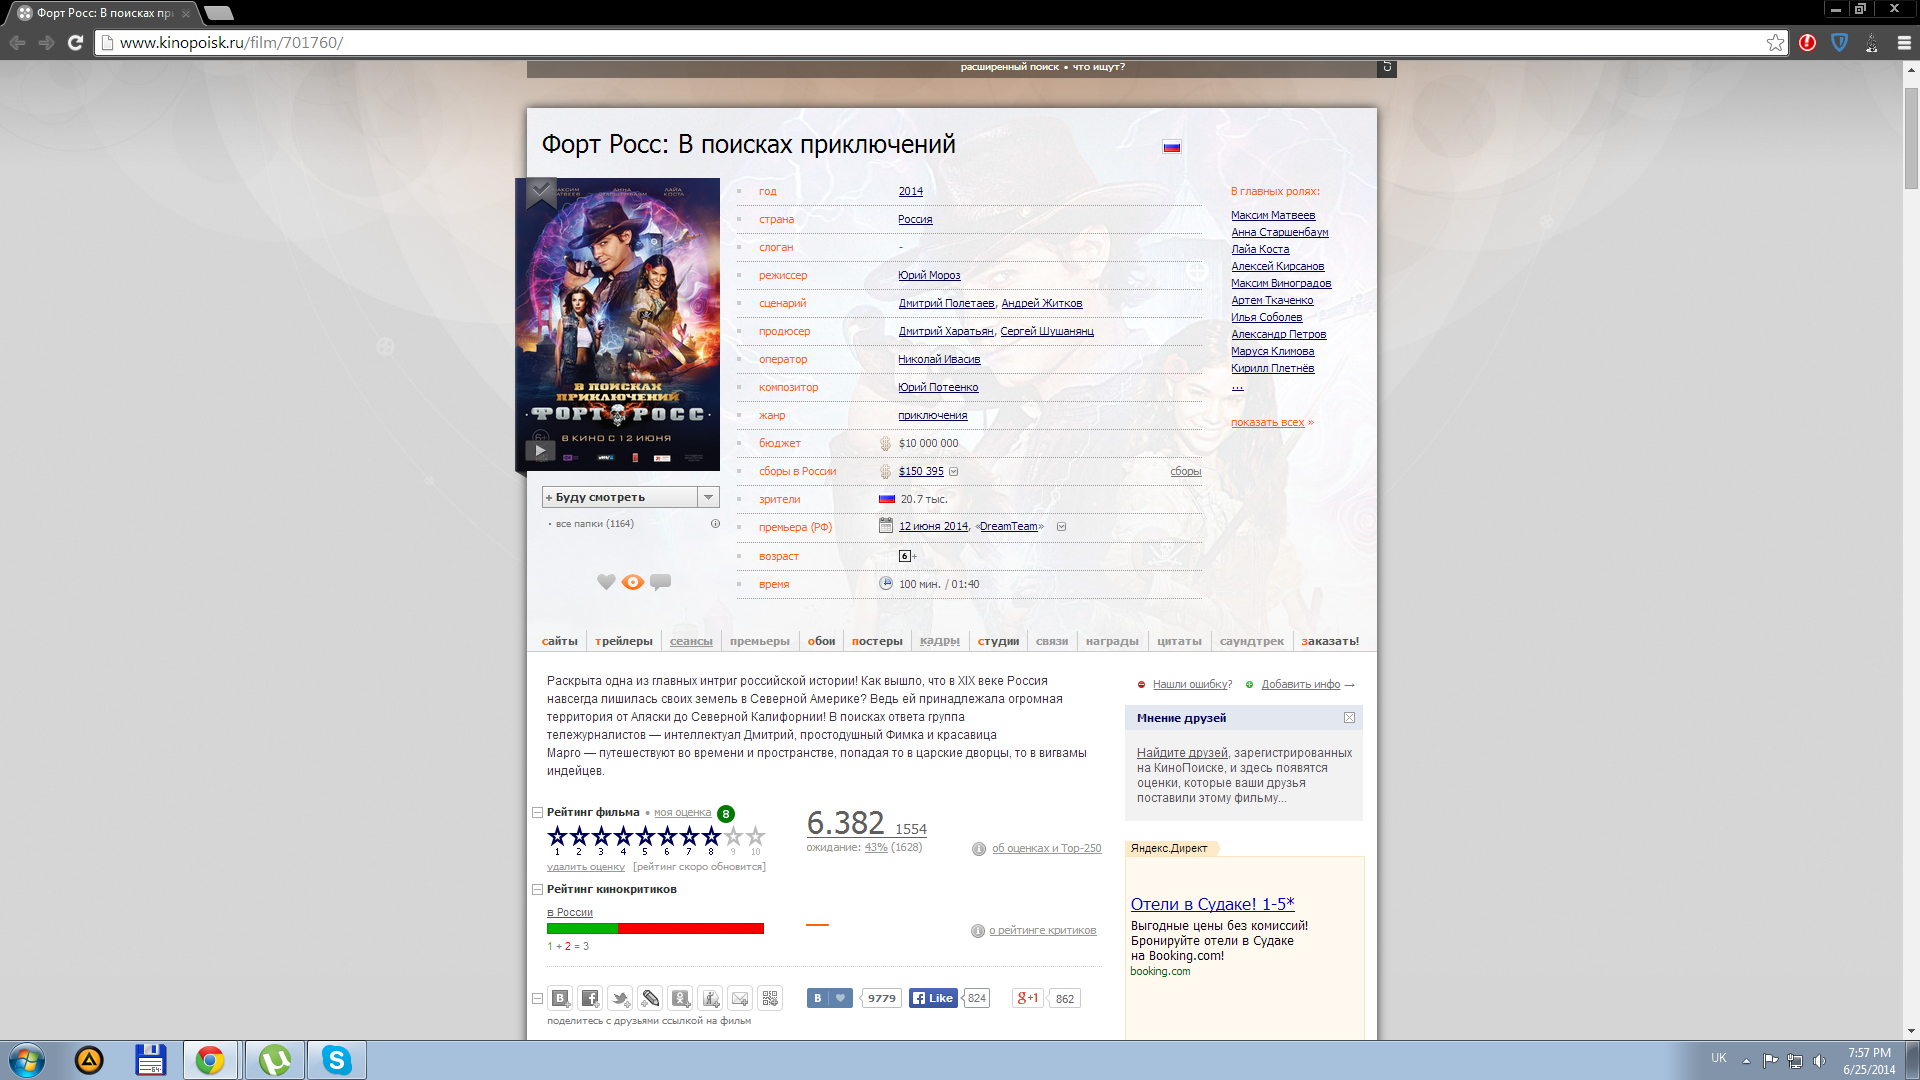This screenshot has width=1920, height=1080.
Task: Toggle the orange eye watched icon
Action: coord(633,582)
